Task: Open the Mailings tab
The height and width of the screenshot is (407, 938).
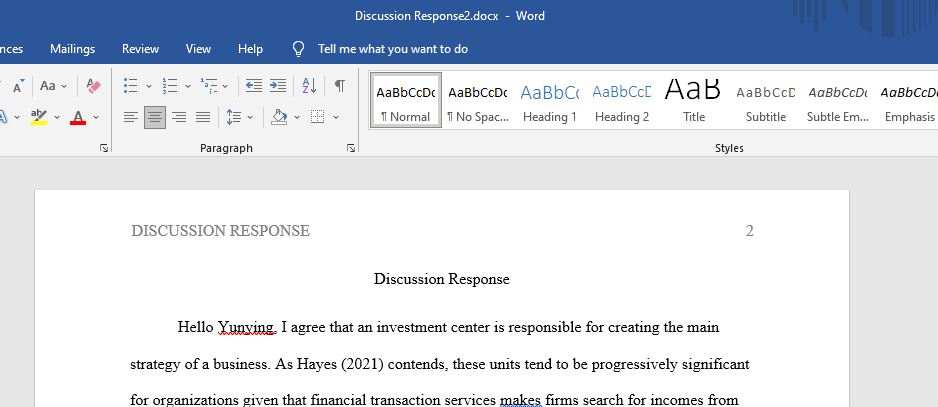Action: tap(72, 49)
